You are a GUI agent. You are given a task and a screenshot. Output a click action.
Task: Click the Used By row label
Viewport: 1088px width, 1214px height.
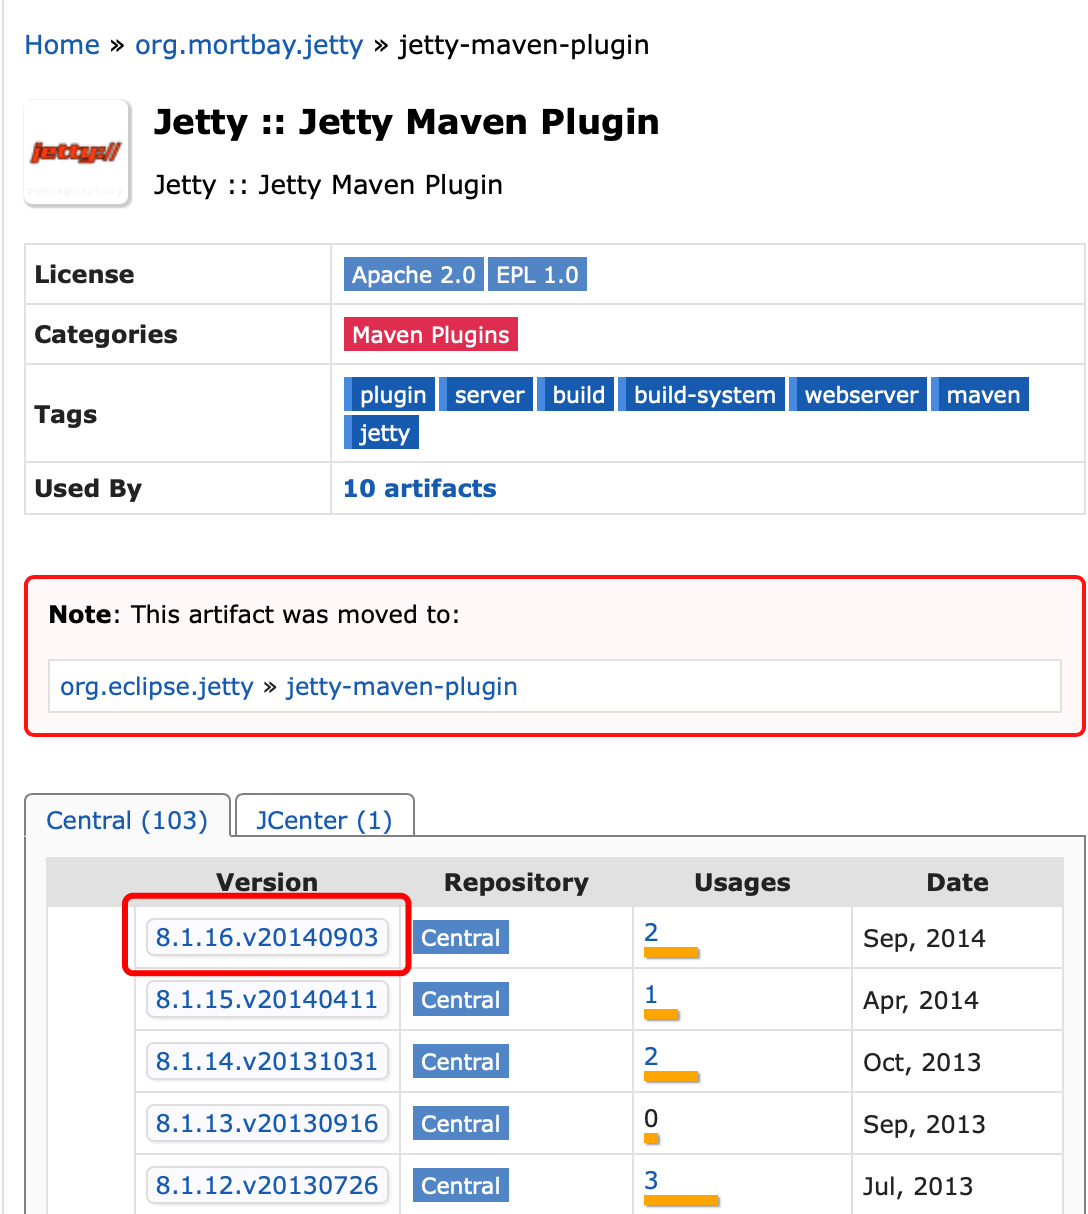(88, 489)
